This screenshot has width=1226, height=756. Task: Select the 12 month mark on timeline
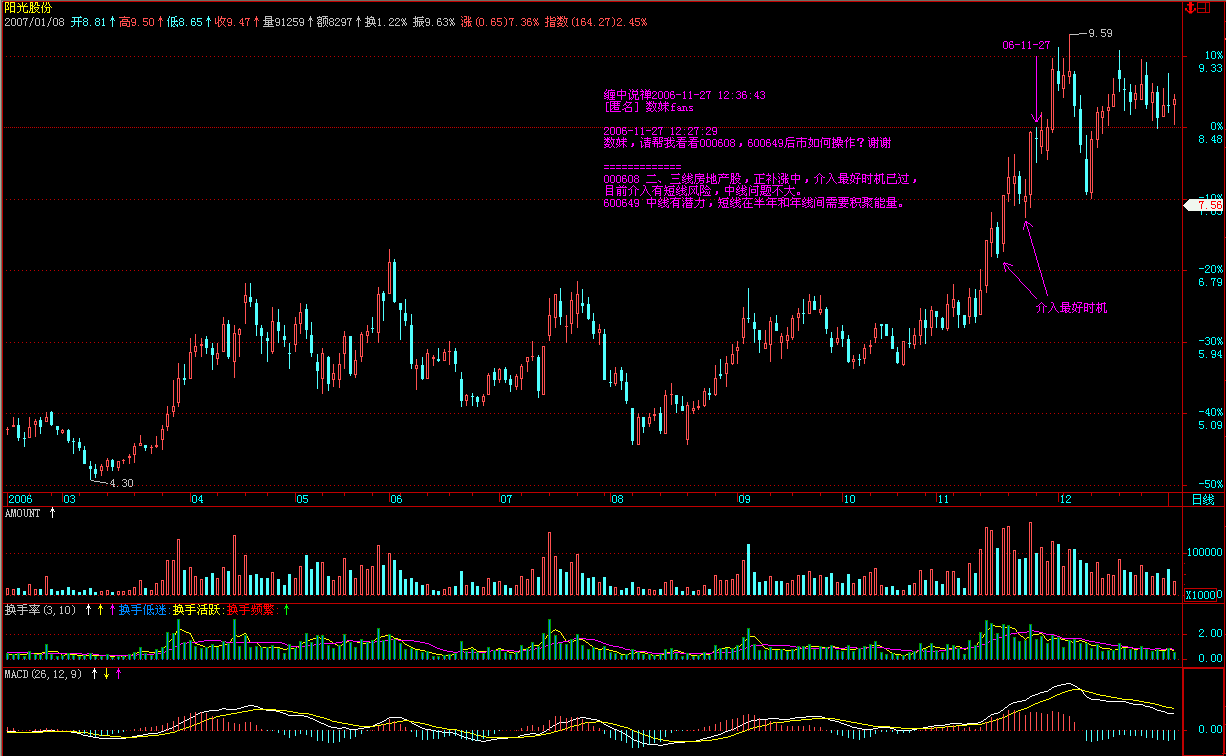[x=1066, y=498]
